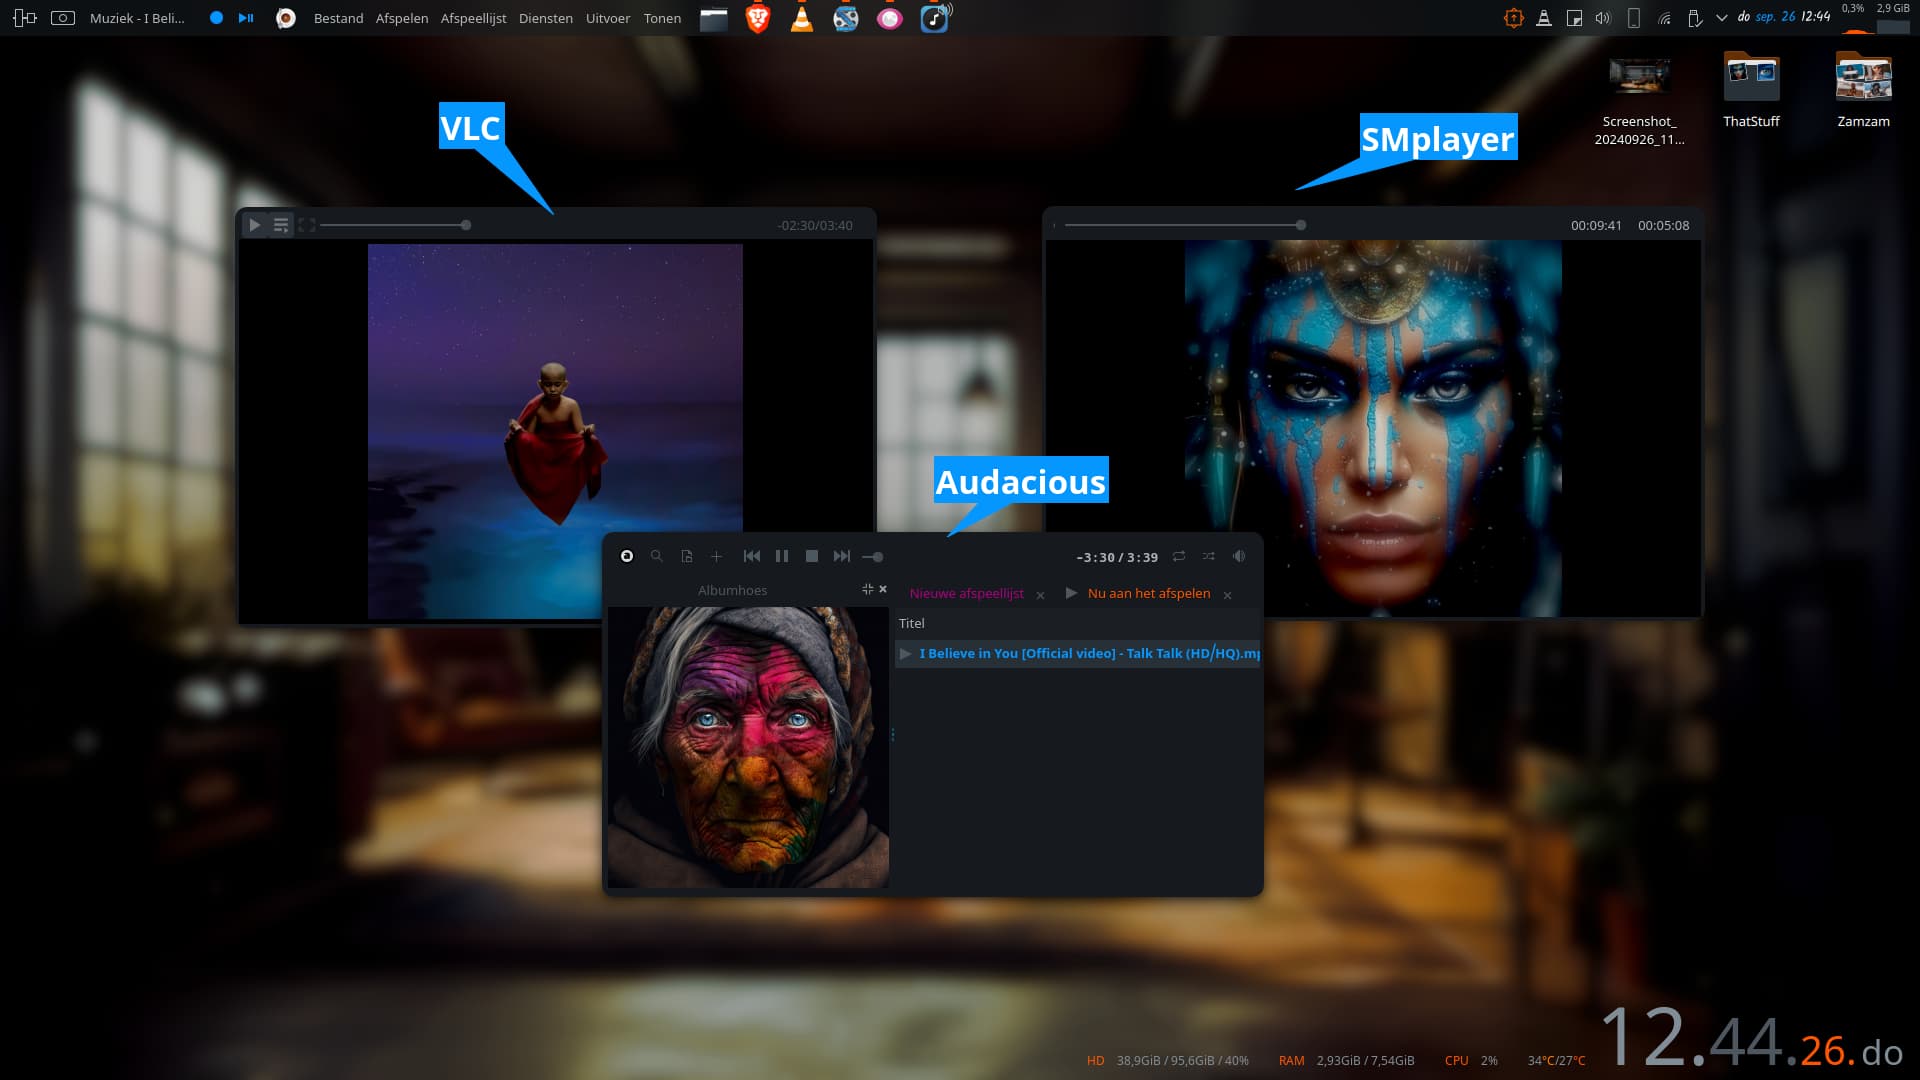Click SMplayer seek slider handle

(1301, 225)
